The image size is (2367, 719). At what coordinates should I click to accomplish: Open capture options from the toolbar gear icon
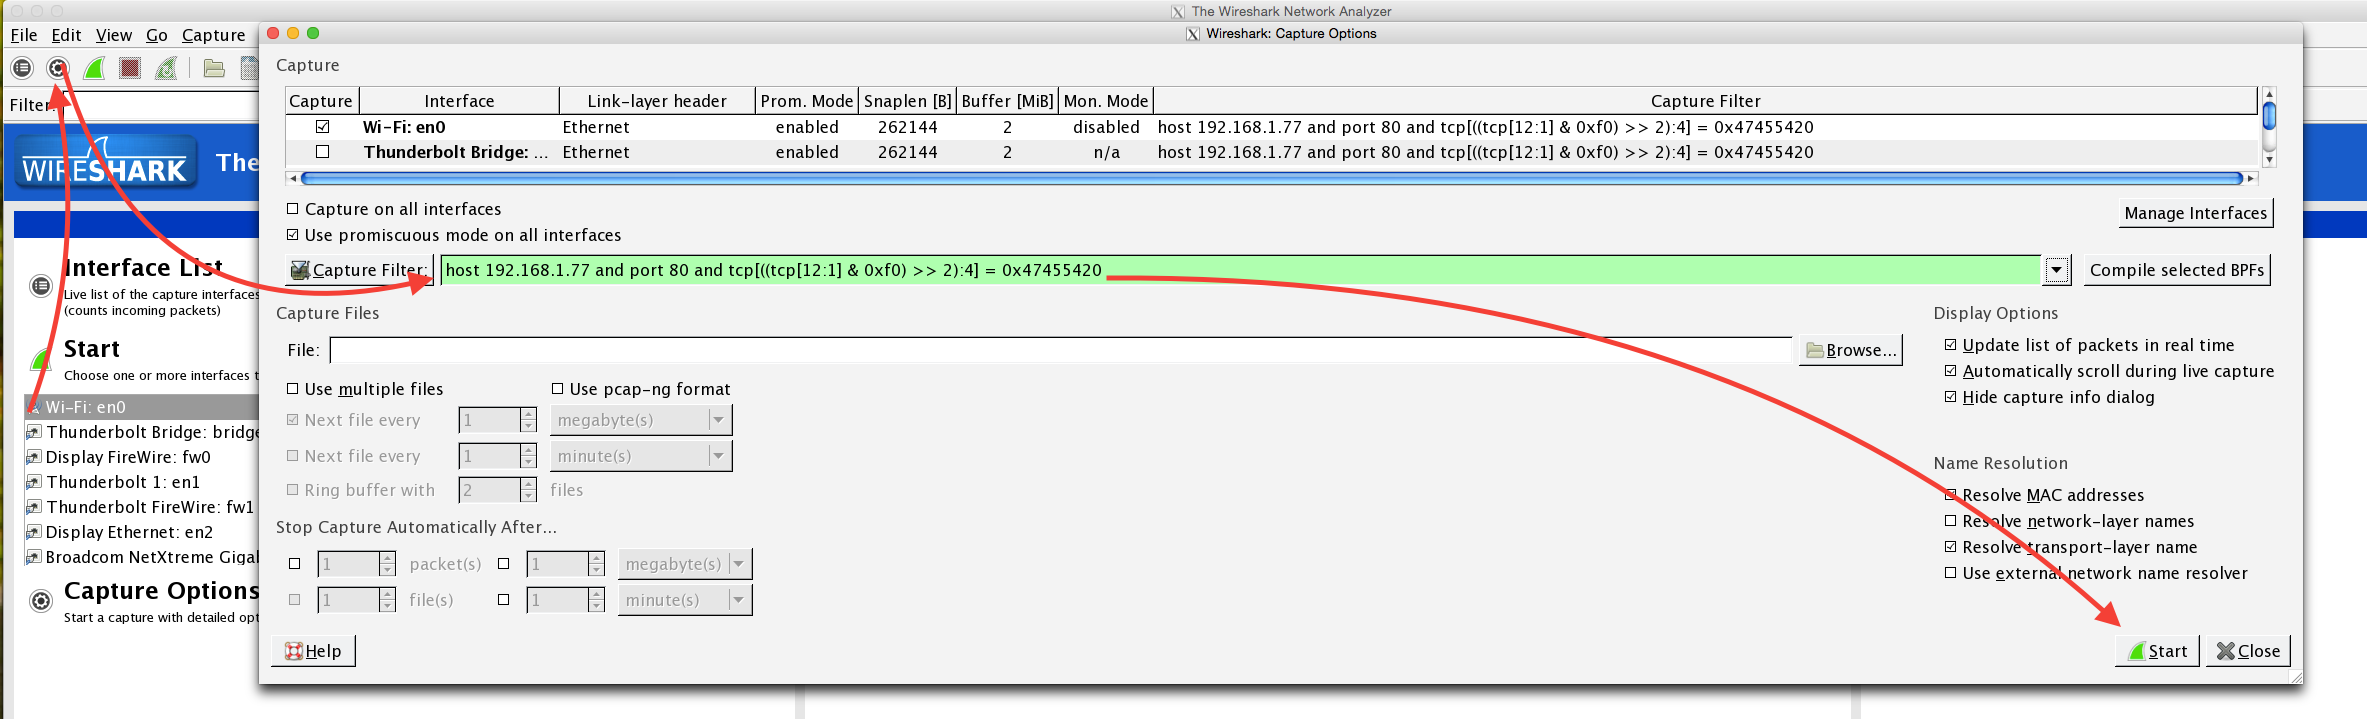58,68
